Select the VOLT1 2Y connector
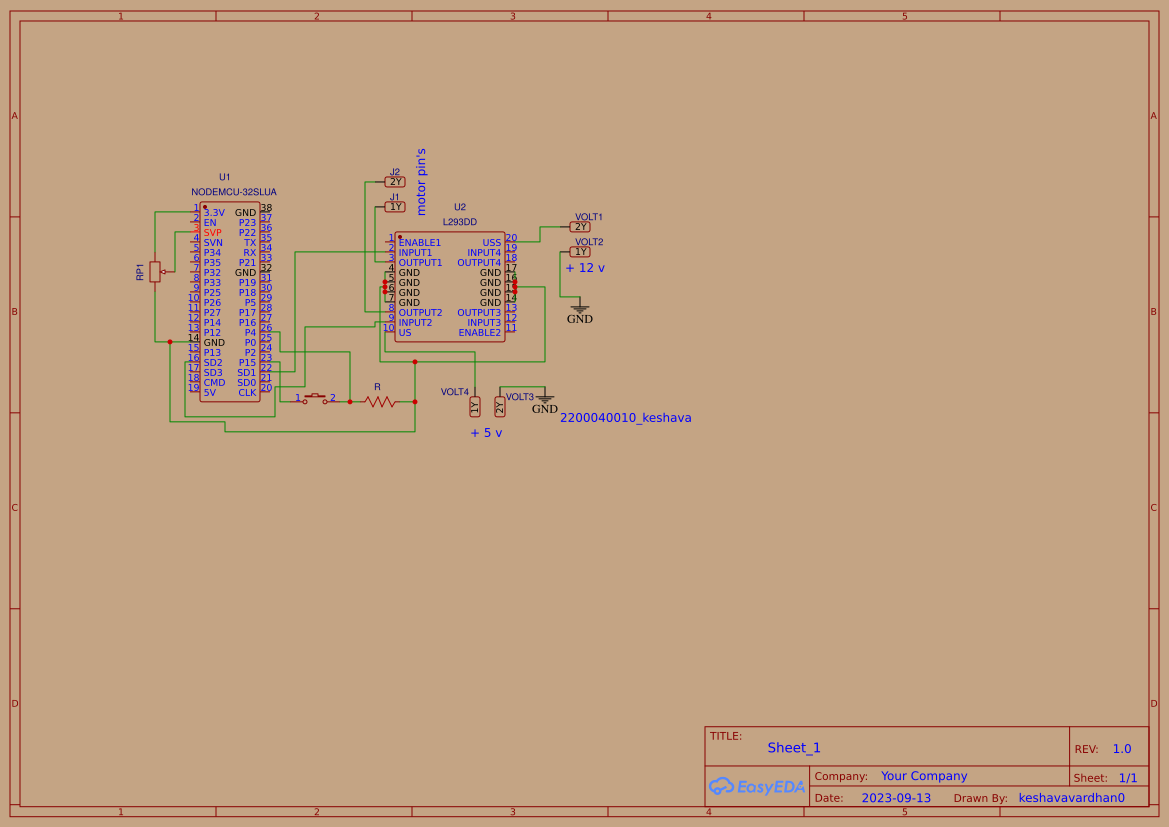The height and width of the screenshot is (827, 1169). (578, 226)
